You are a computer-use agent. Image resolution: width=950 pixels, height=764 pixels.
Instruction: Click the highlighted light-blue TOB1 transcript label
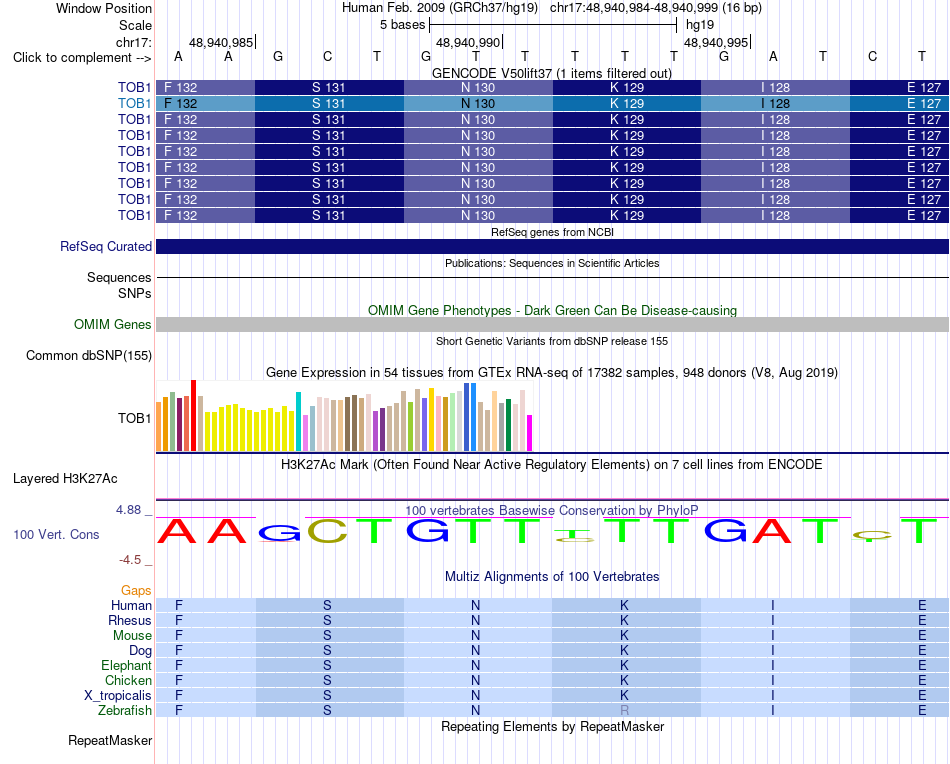point(134,104)
